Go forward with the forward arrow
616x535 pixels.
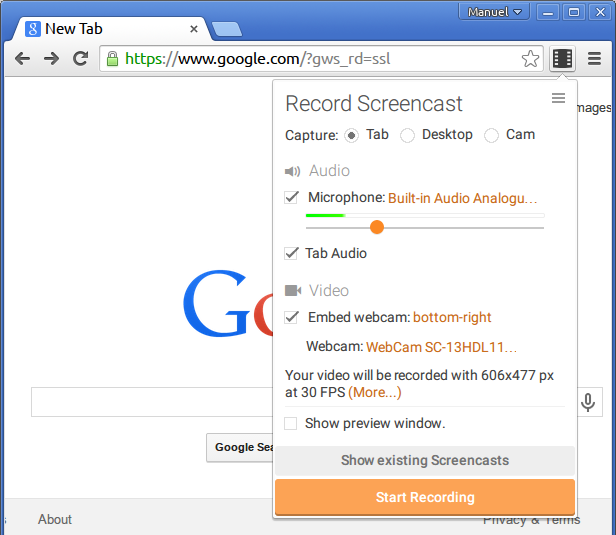(x=51, y=59)
